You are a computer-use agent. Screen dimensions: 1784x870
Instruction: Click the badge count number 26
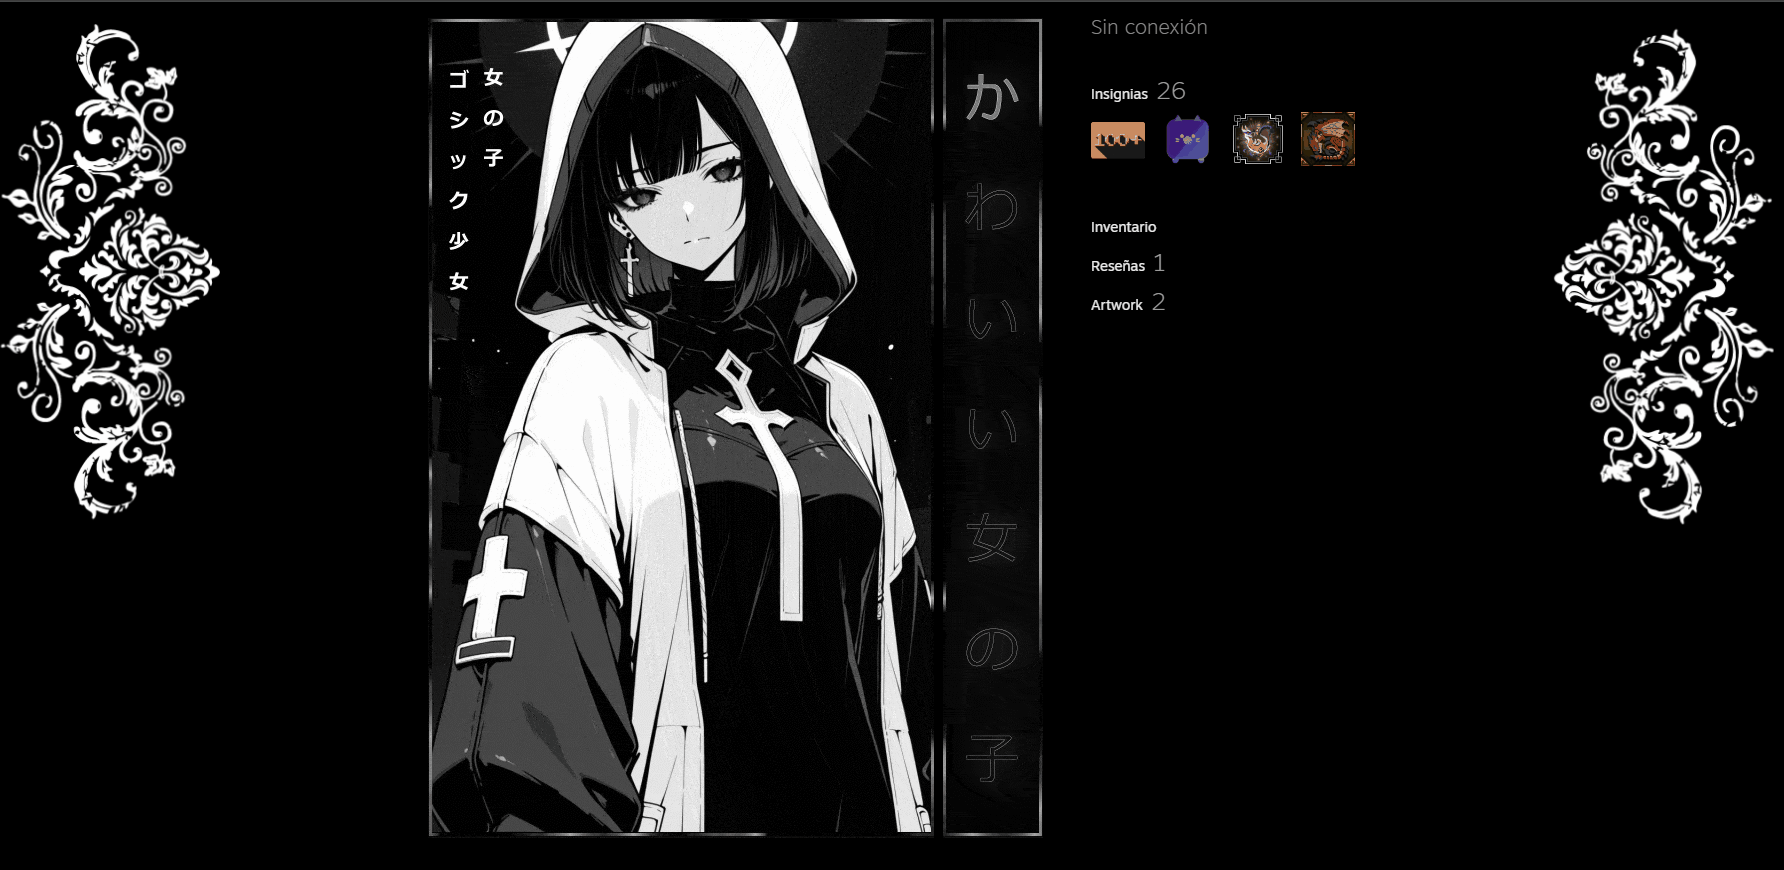[x=1171, y=91]
